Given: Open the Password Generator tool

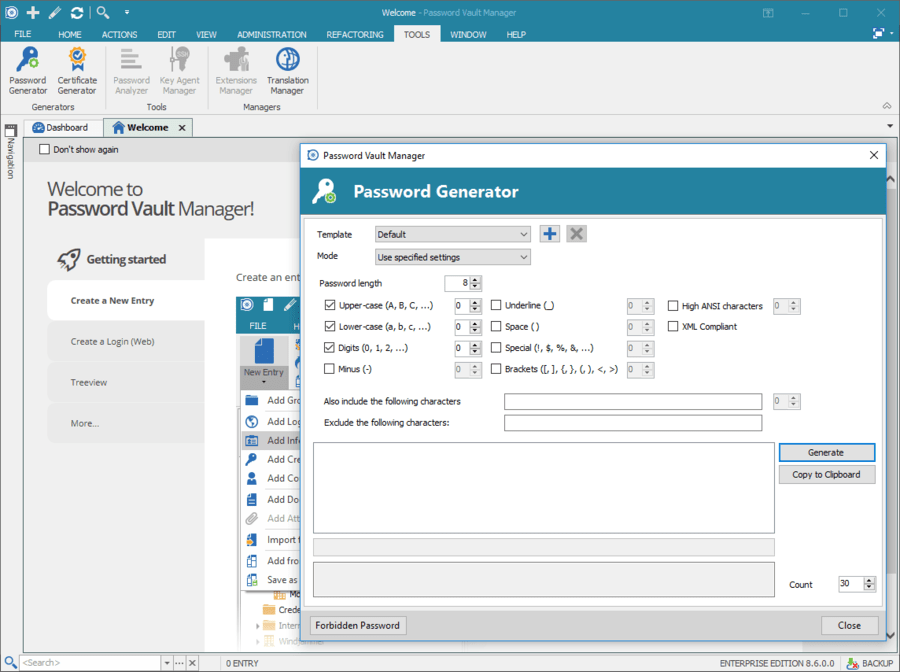Looking at the screenshot, I should coord(27,70).
